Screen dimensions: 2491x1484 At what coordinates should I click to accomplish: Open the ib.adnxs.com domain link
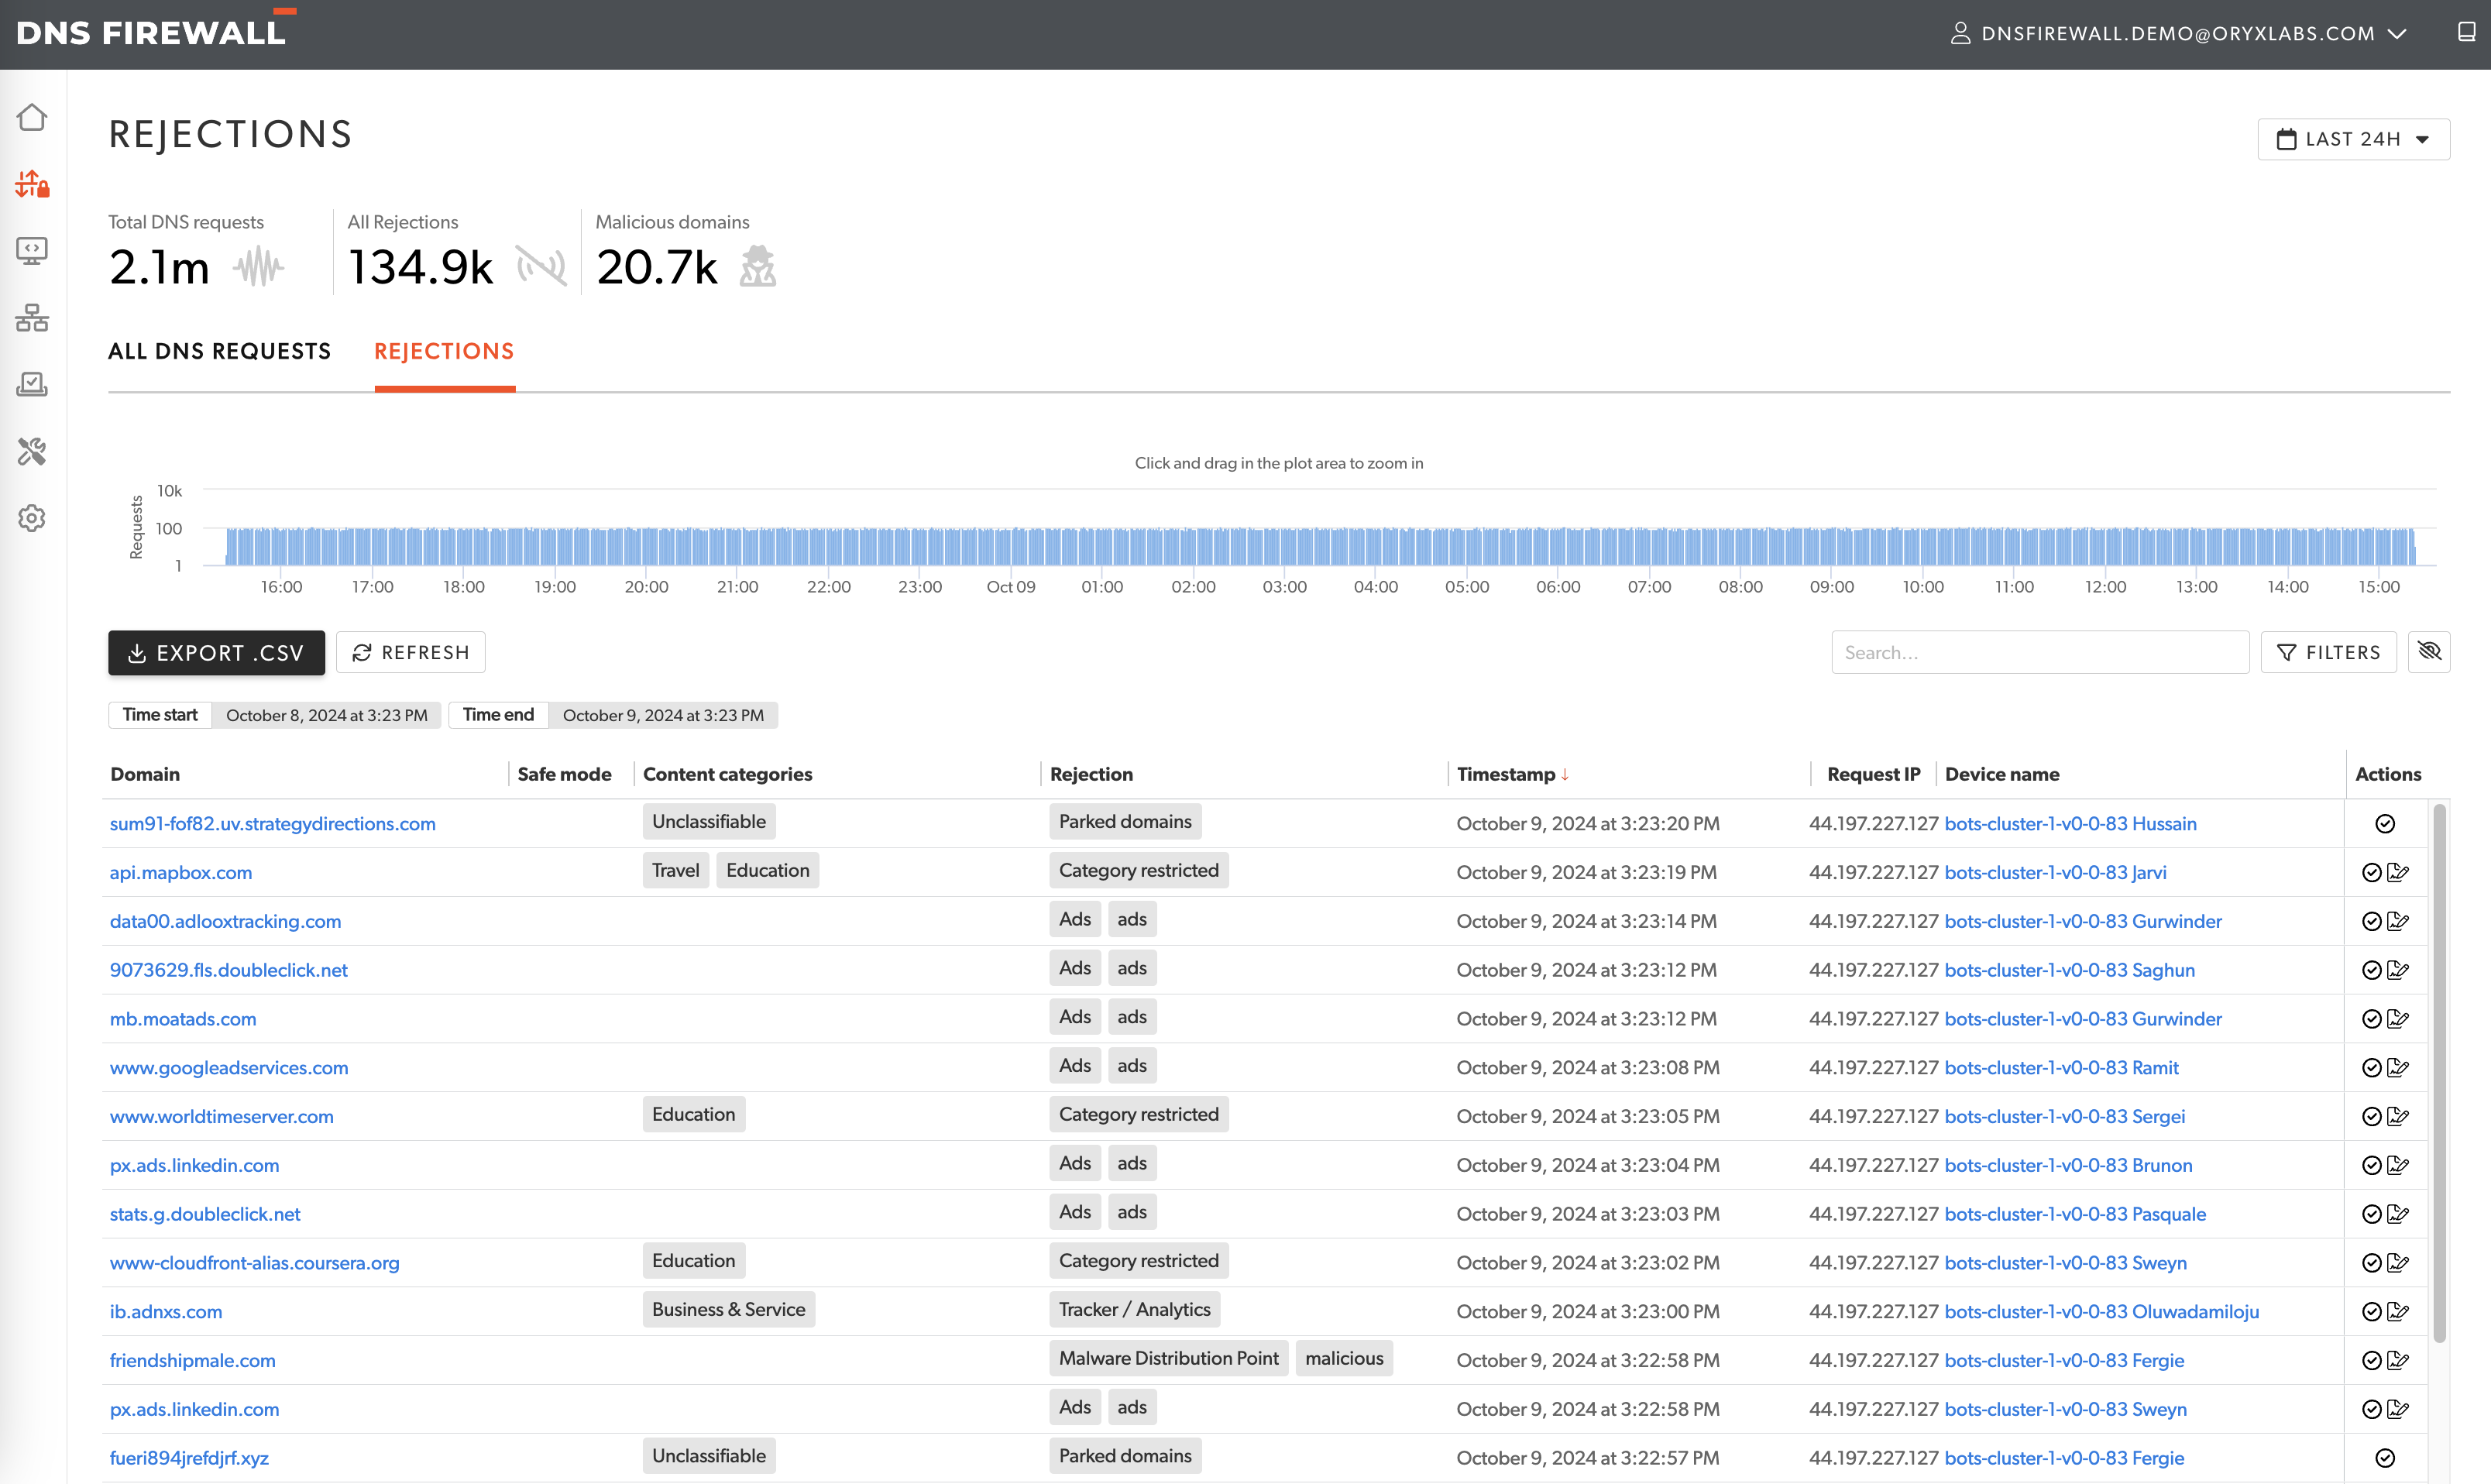(166, 1312)
